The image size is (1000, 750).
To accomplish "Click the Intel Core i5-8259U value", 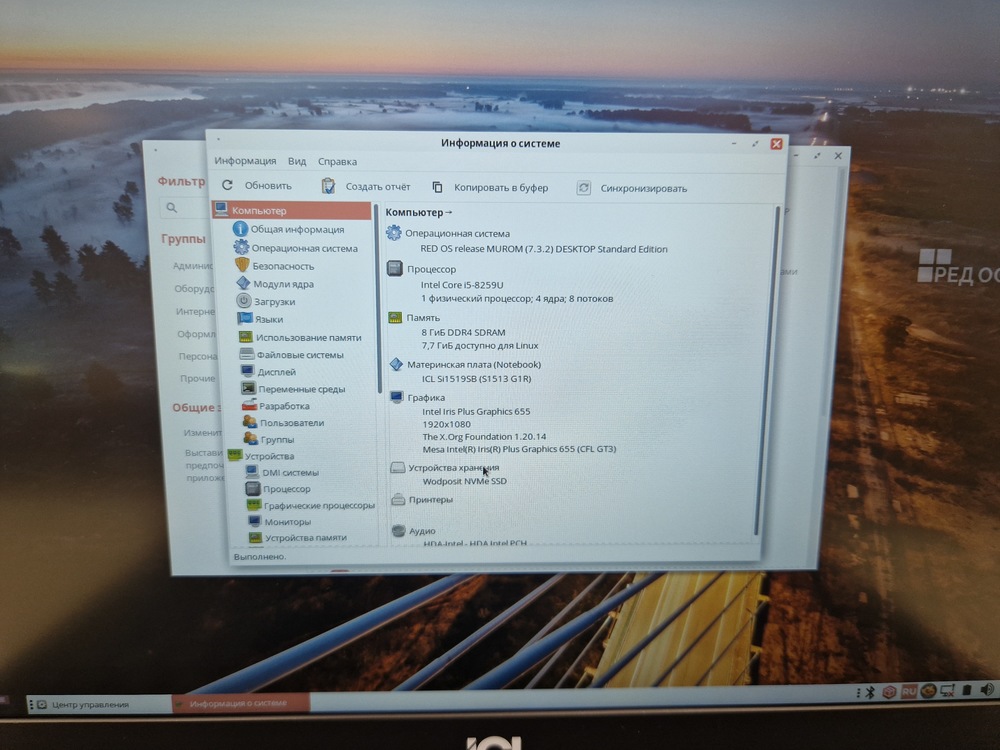I will [x=462, y=284].
